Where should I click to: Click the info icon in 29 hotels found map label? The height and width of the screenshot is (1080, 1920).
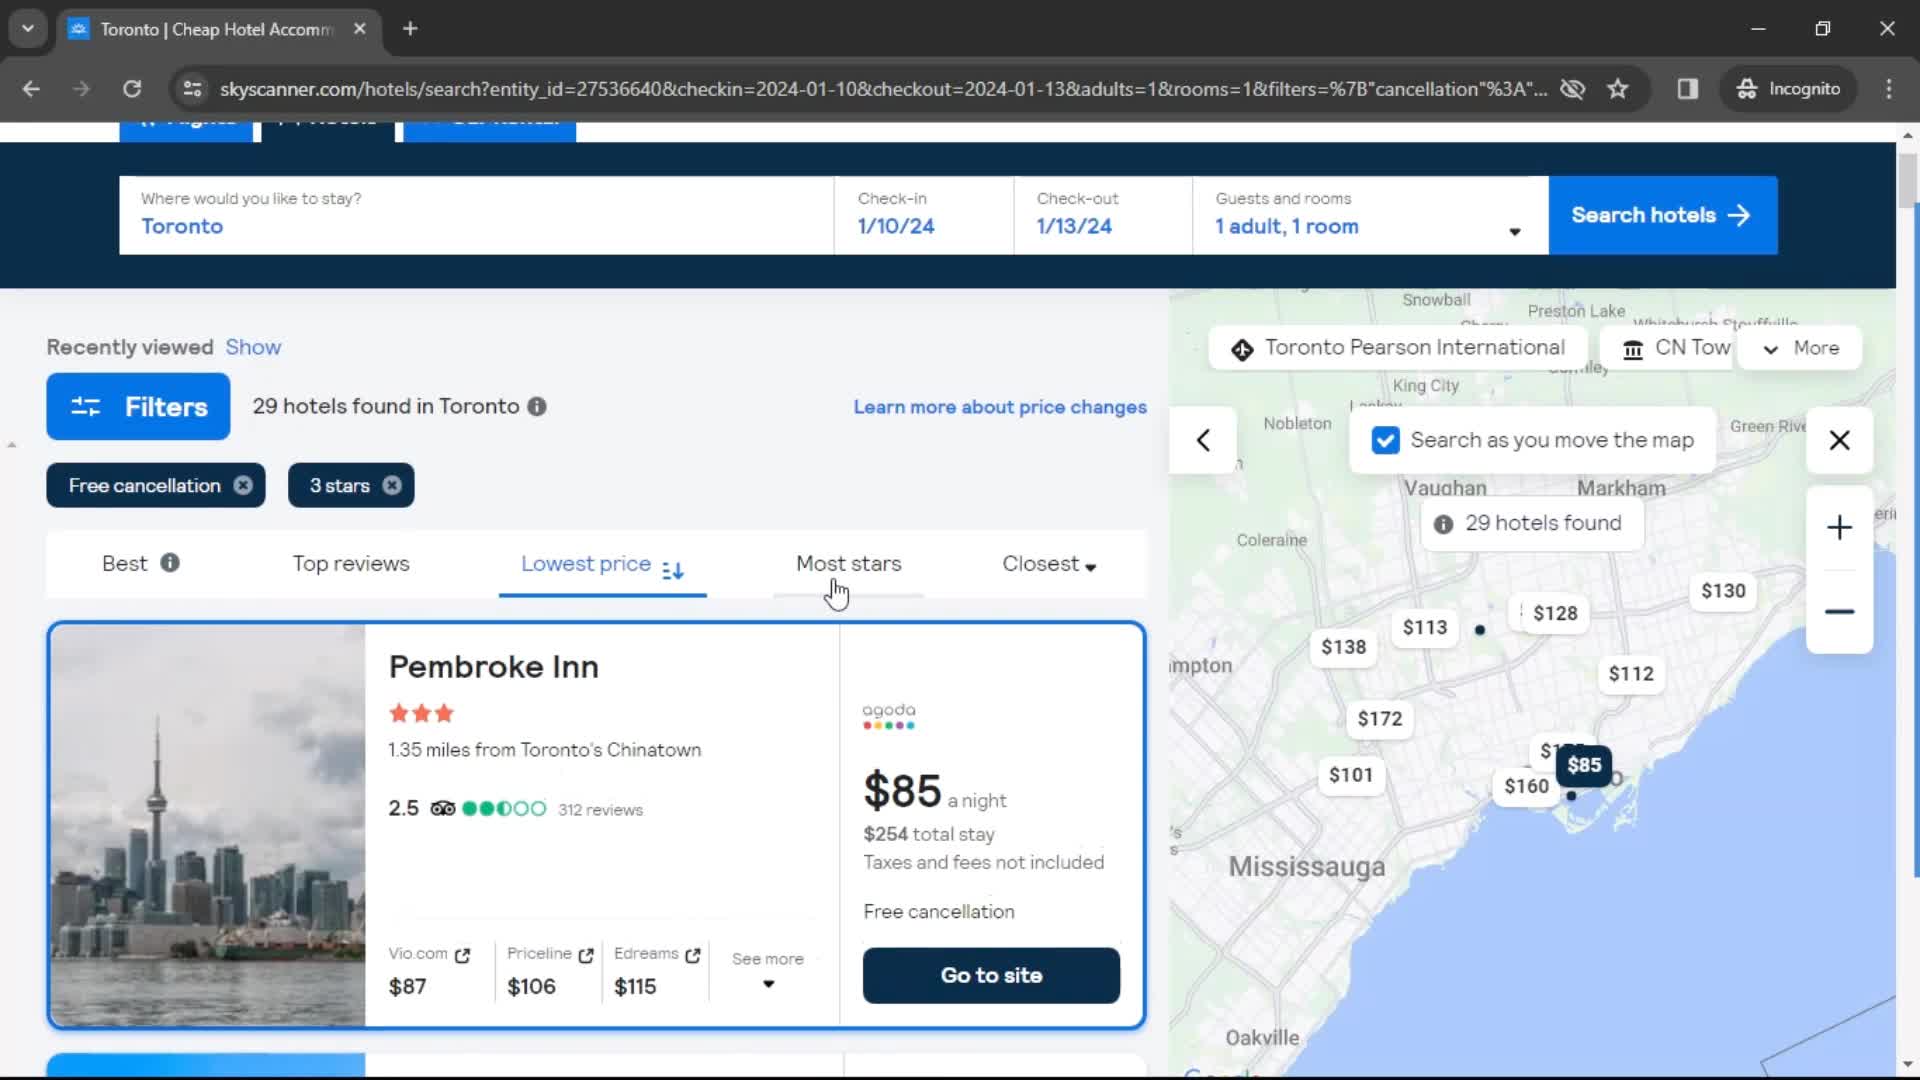pos(1443,524)
